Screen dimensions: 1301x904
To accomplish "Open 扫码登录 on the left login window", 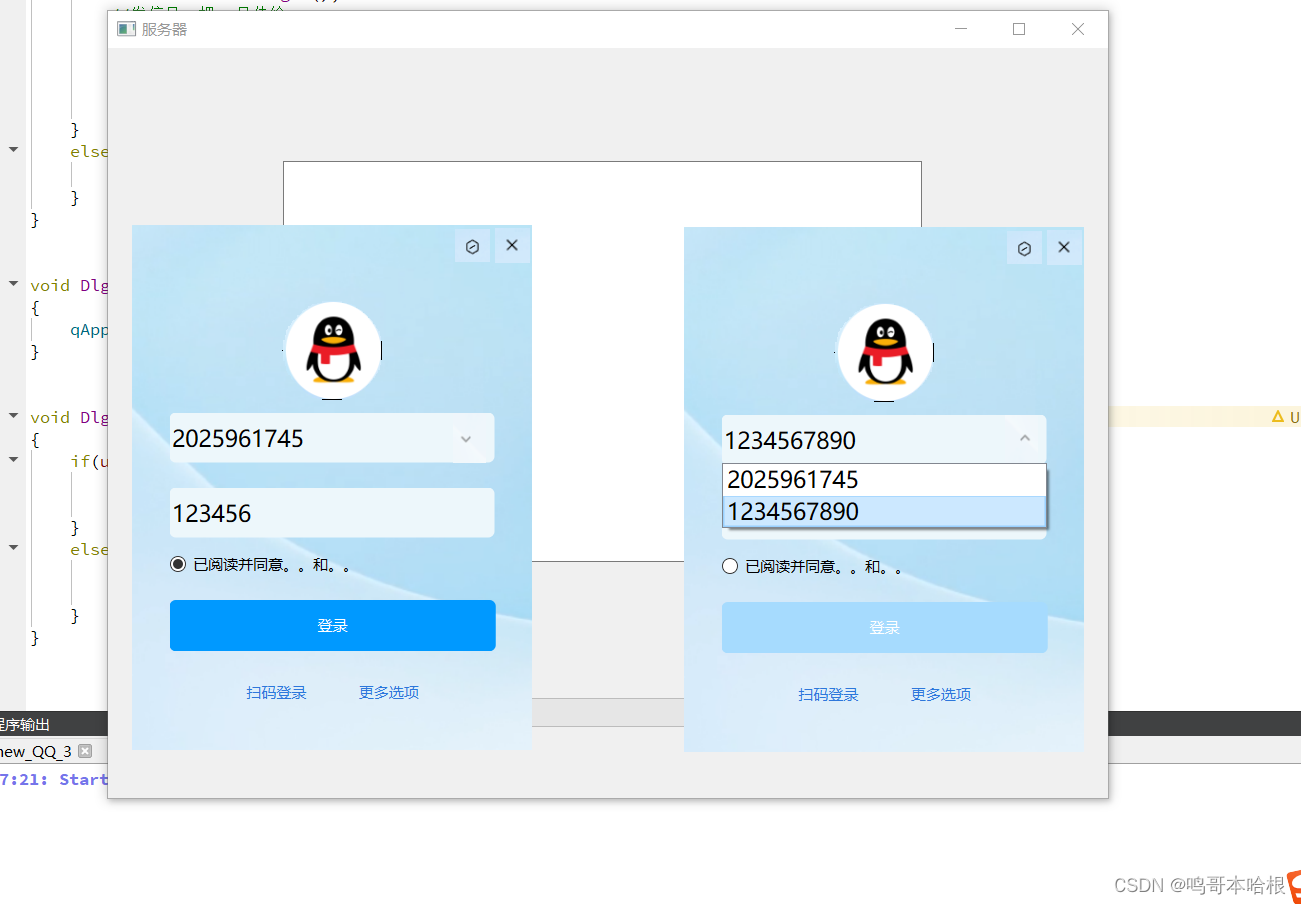I will click(x=276, y=692).
